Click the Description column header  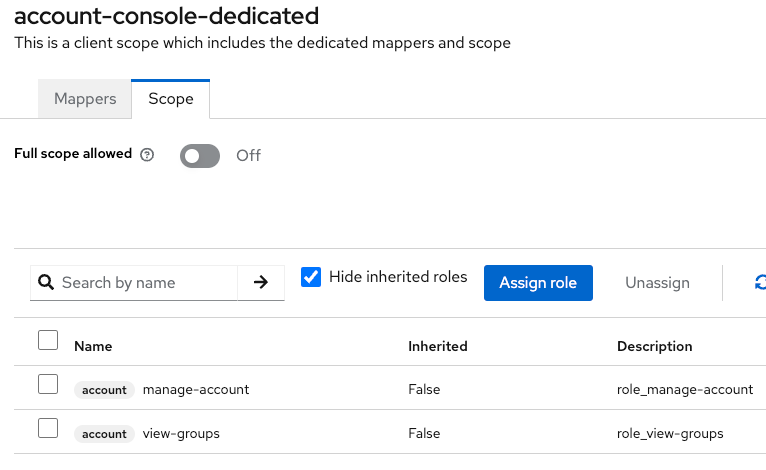point(654,346)
